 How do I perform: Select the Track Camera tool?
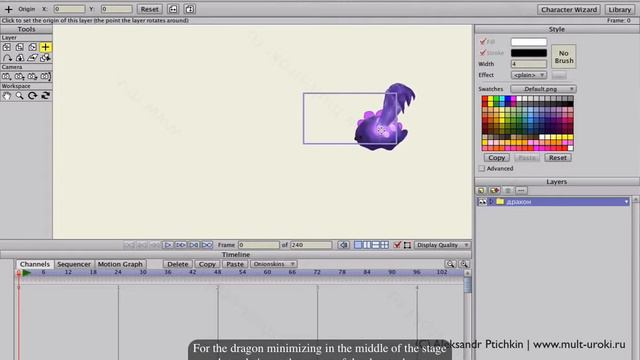tap(7, 76)
